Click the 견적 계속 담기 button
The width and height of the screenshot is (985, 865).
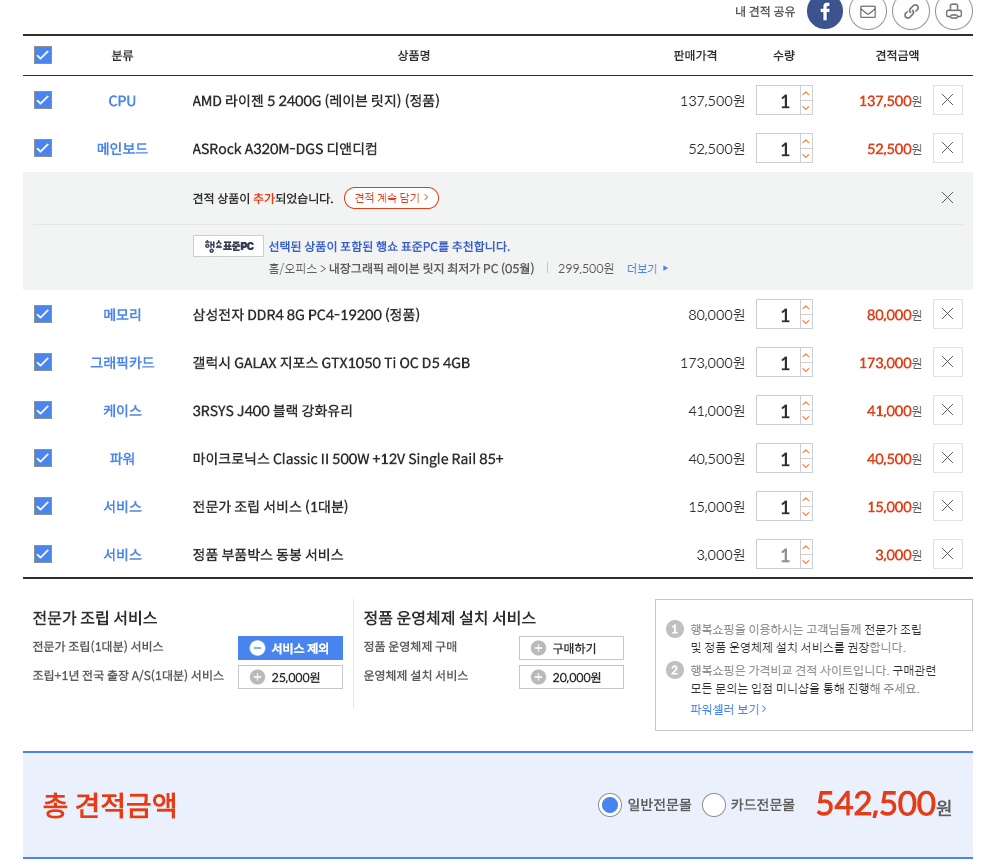tap(391, 198)
